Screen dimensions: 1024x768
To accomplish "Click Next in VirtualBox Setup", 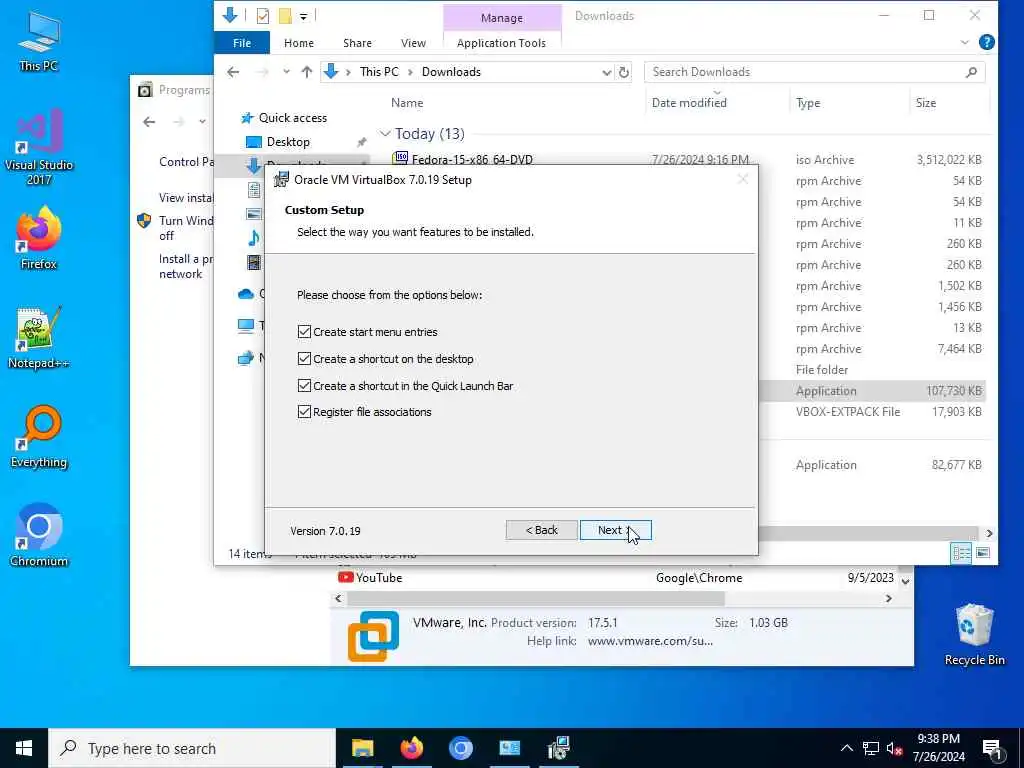I will (x=615, y=530).
